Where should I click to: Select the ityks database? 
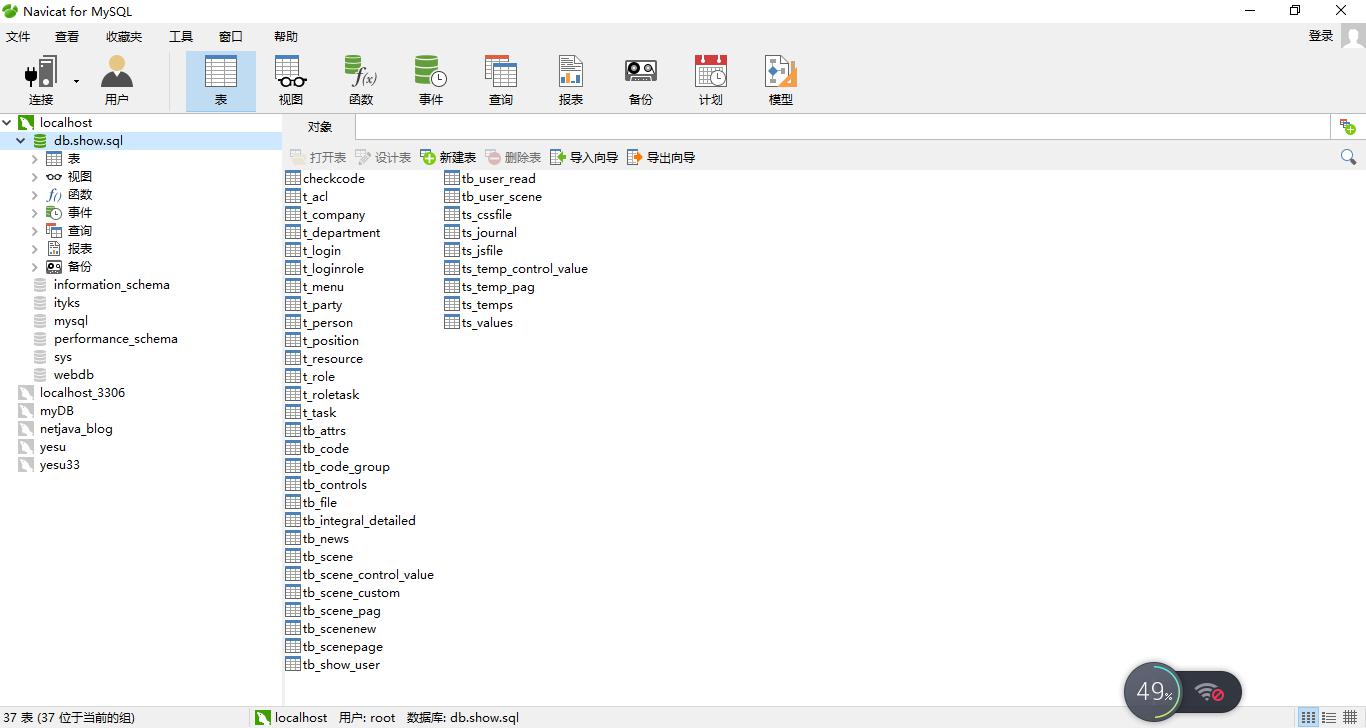66,303
